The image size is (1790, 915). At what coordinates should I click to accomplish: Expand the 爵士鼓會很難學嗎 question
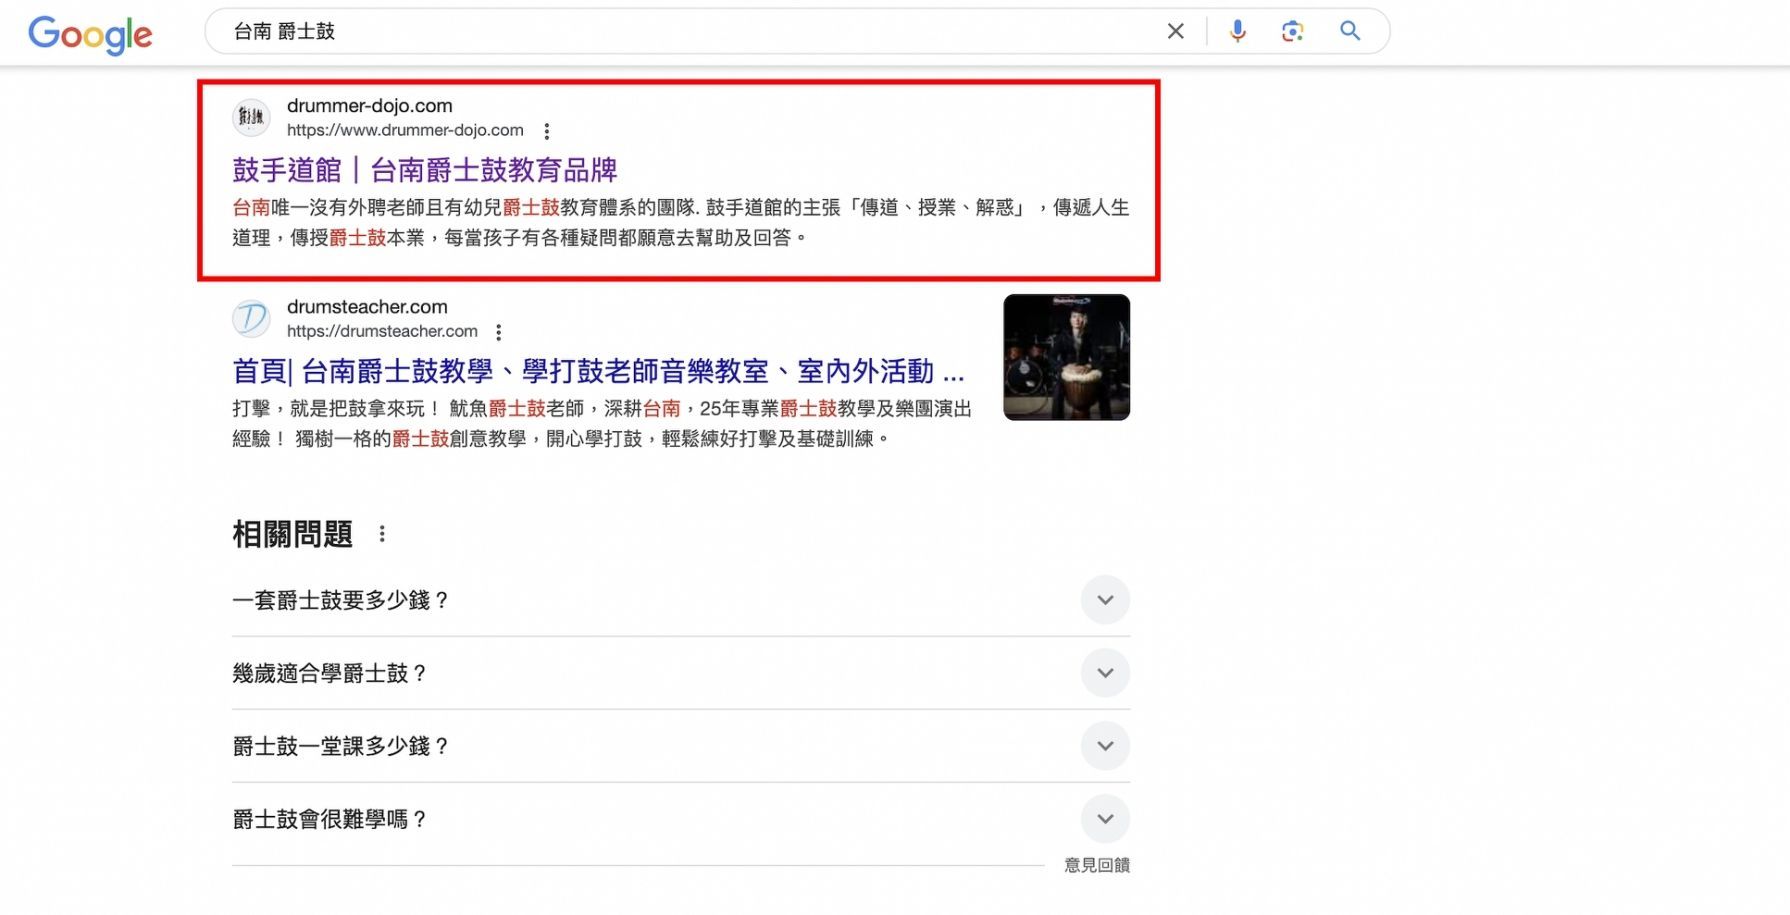pos(1105,819)
